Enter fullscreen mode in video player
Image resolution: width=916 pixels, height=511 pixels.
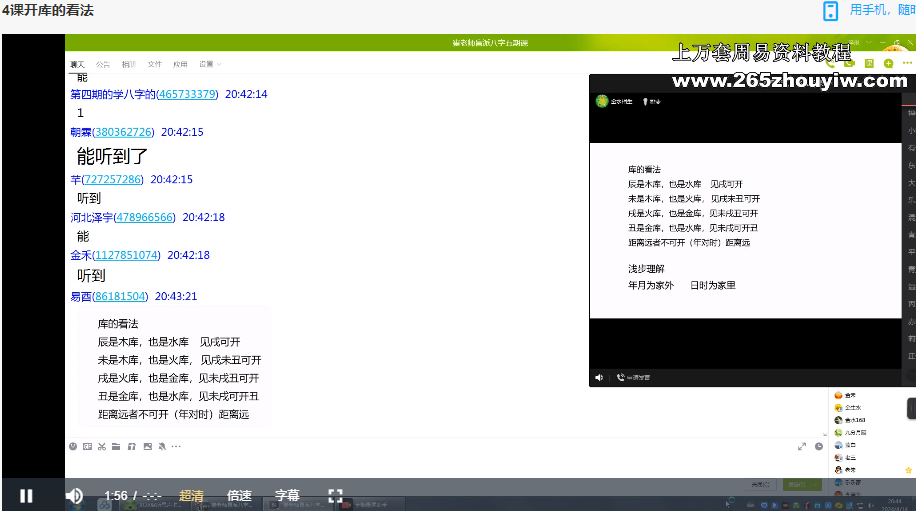(x=336, y=495)
